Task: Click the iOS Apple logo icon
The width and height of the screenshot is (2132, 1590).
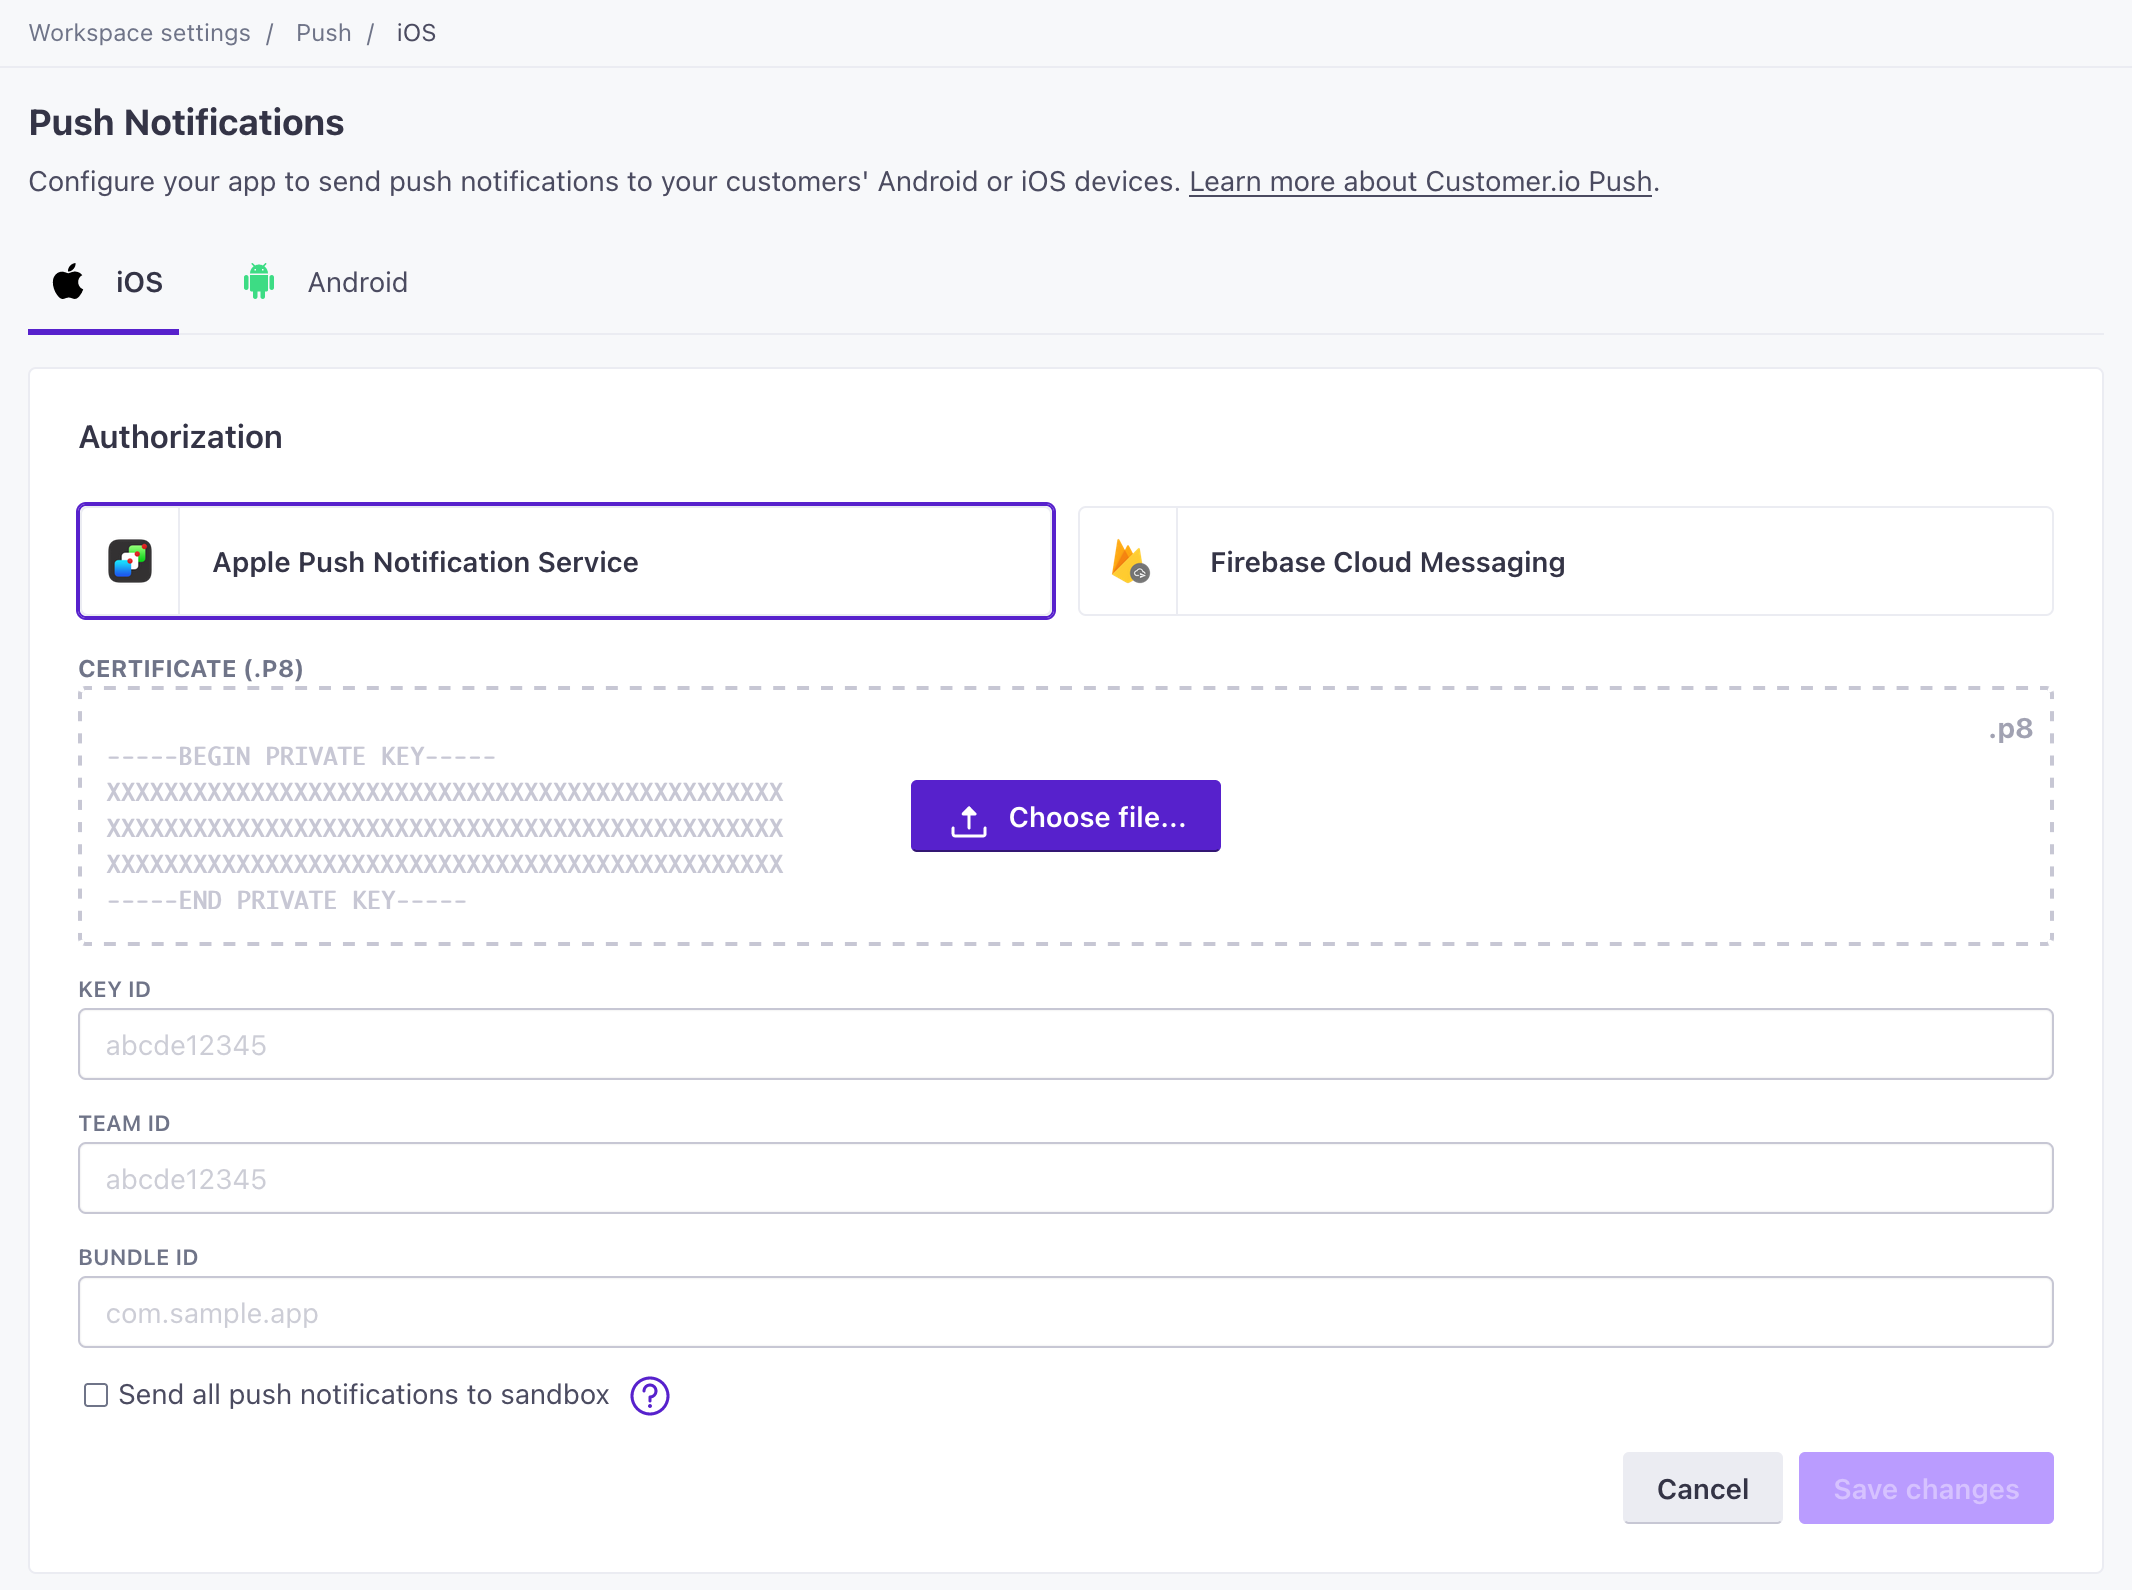Action: coord(68,281)
